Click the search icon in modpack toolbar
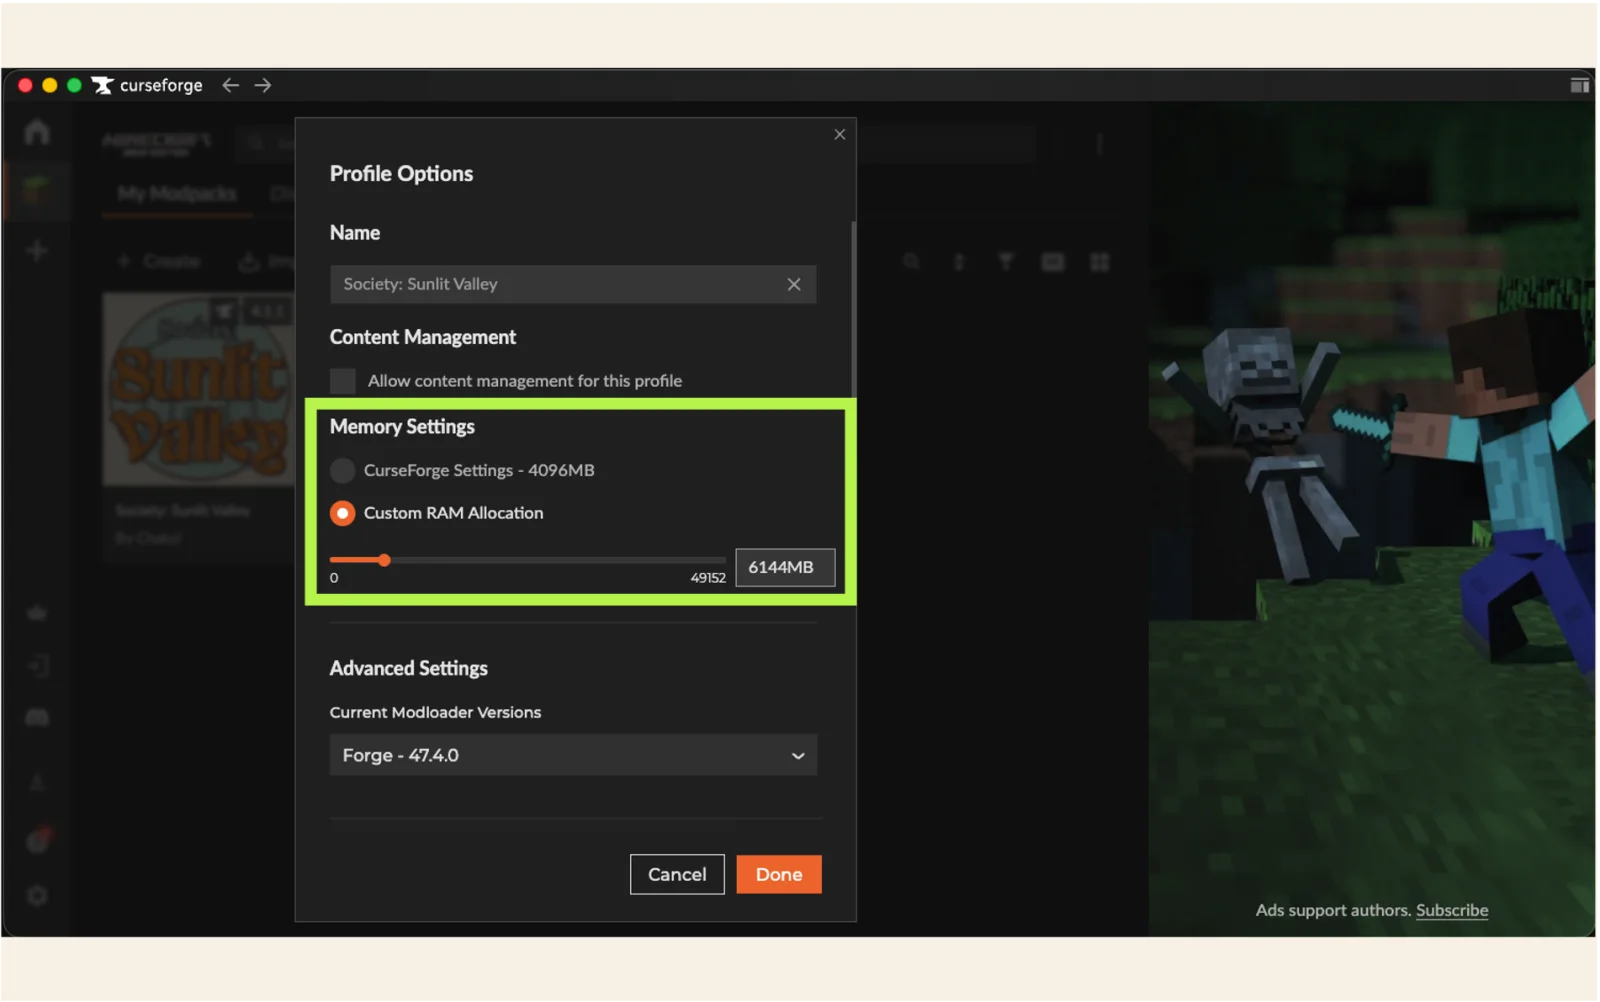Viewport: 1600px width, 1002px height. pos(911,262)
